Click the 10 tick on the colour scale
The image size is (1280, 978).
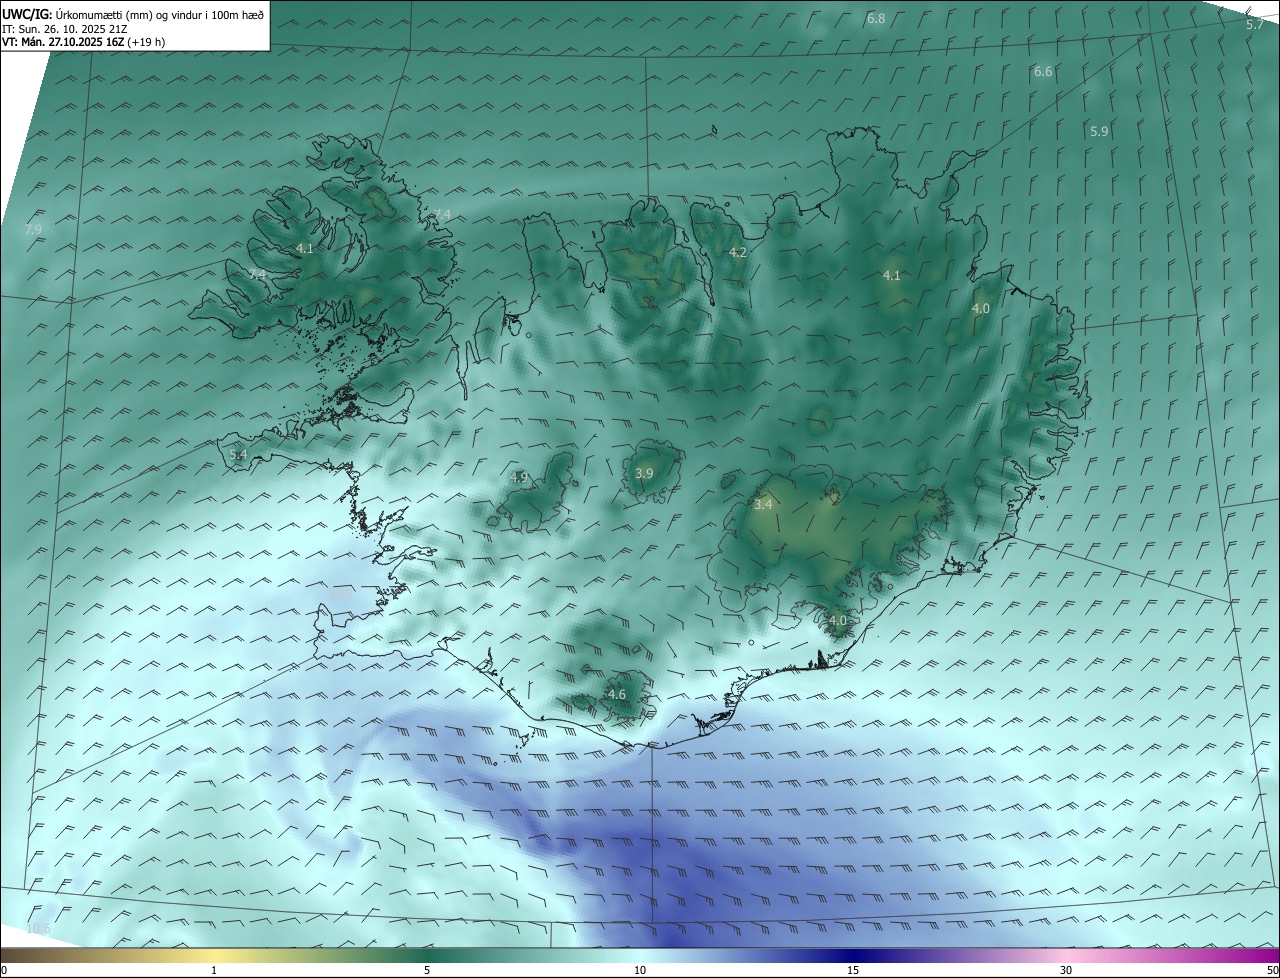point(640,970)
